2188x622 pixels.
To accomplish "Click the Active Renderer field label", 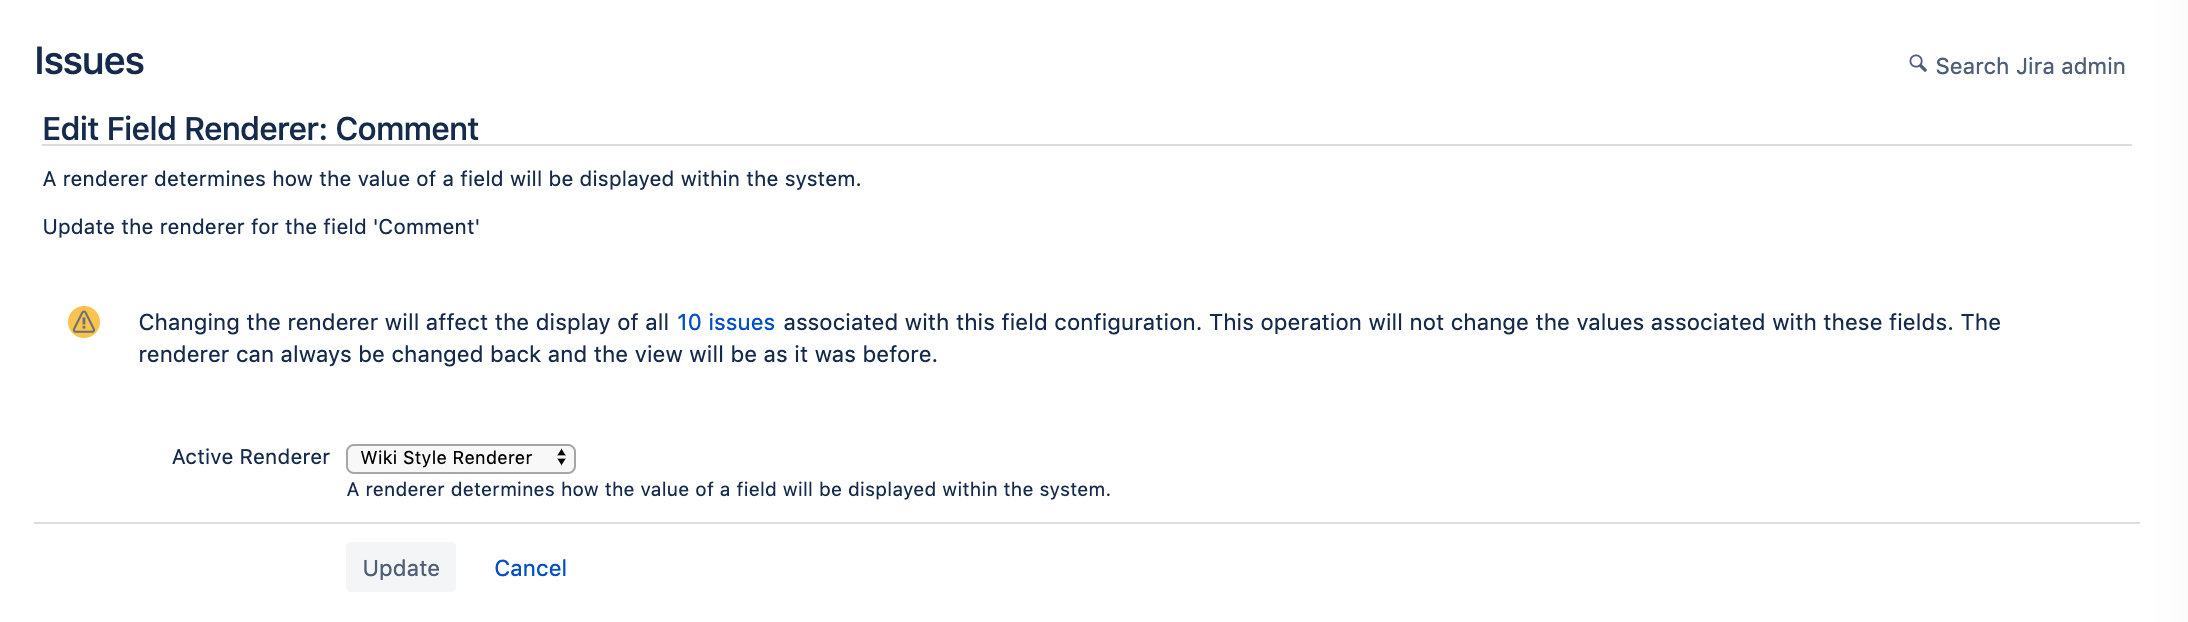I will click(x=250, y=457).
